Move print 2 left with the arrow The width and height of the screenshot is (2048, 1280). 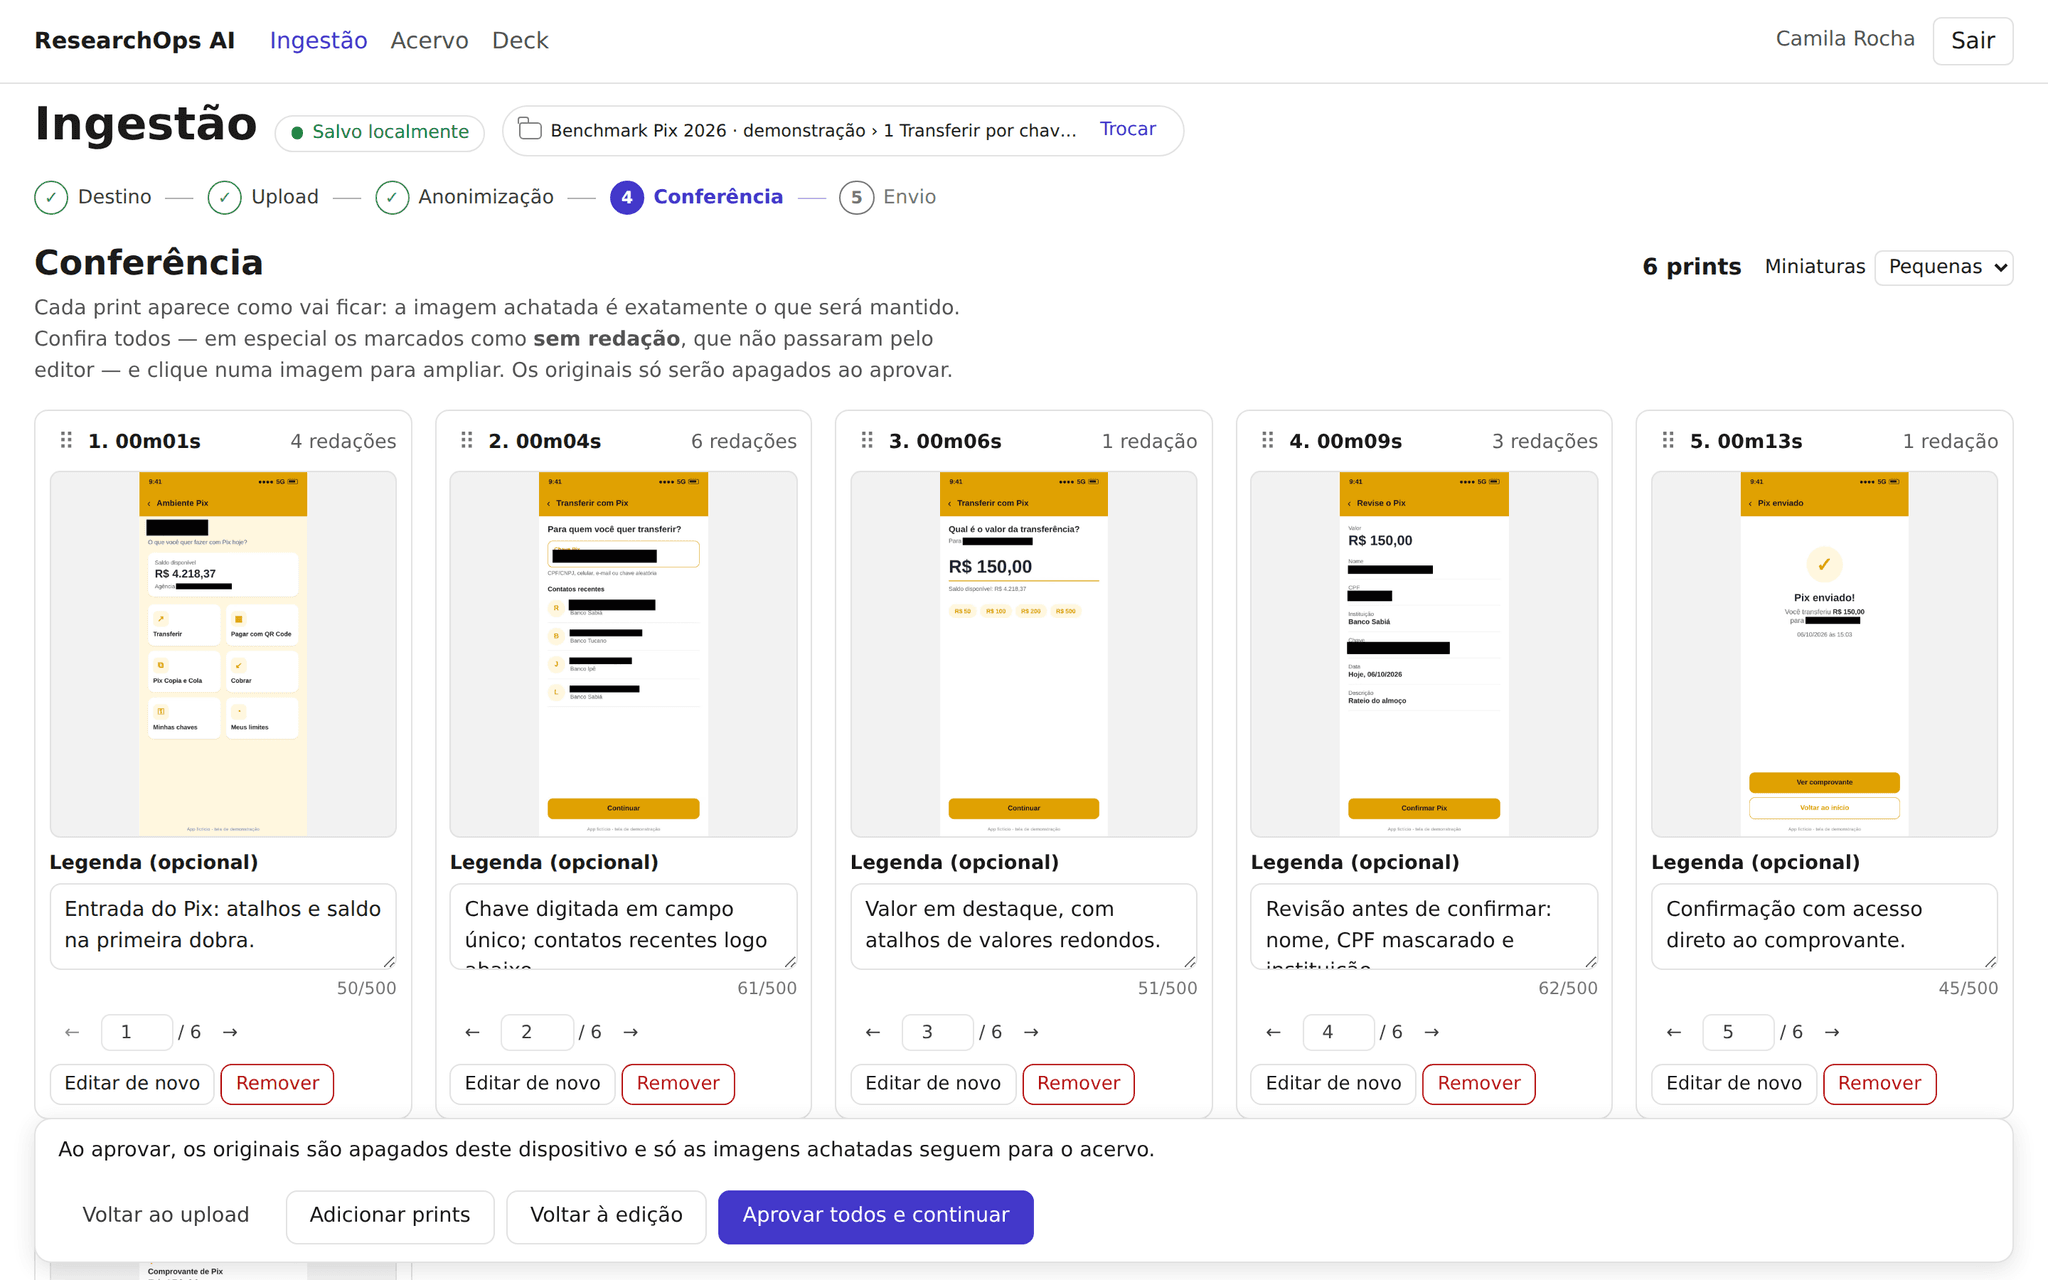coord(472,1032)
